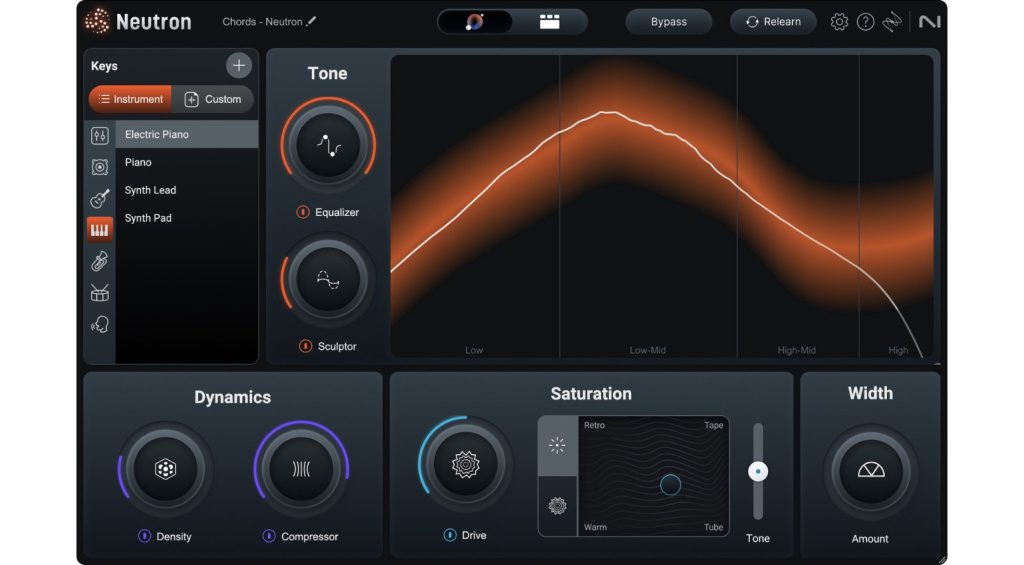1024x565 pixels.
Task: Select the brass/wind instrument category icon
Action: pyautogui.click(x=100, y=261)
